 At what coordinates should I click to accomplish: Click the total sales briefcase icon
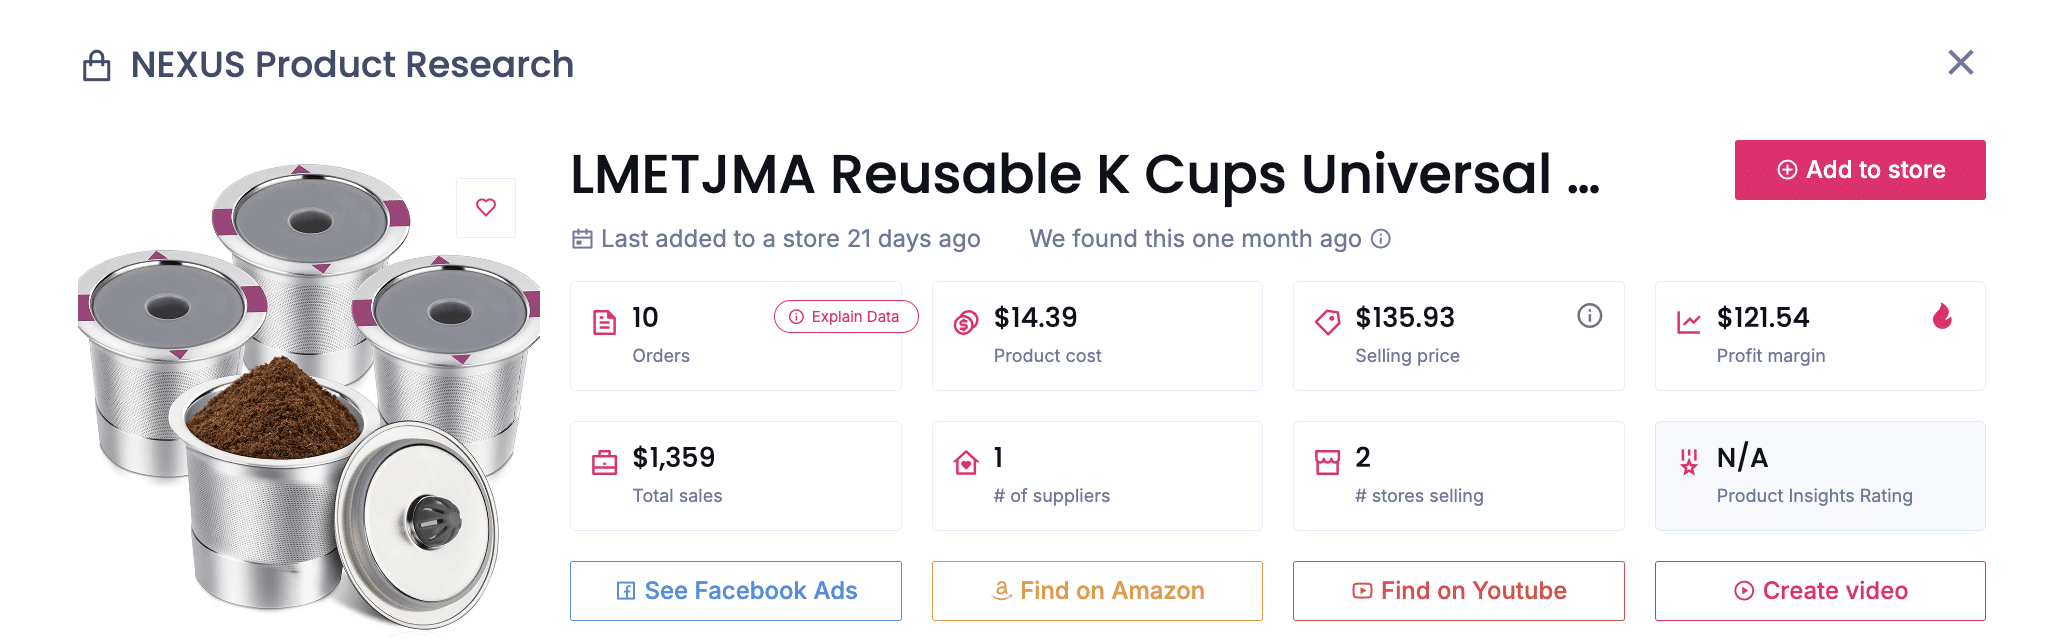(x=605, y=461)
